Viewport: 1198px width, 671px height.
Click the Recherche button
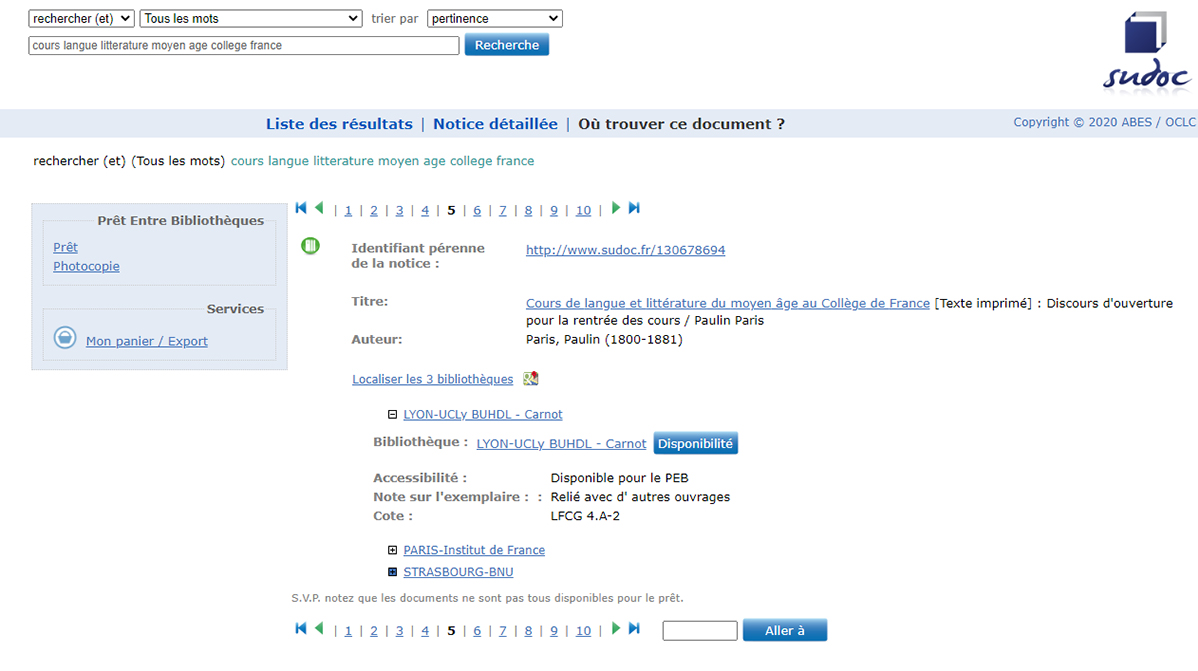(x=507, y=45)
